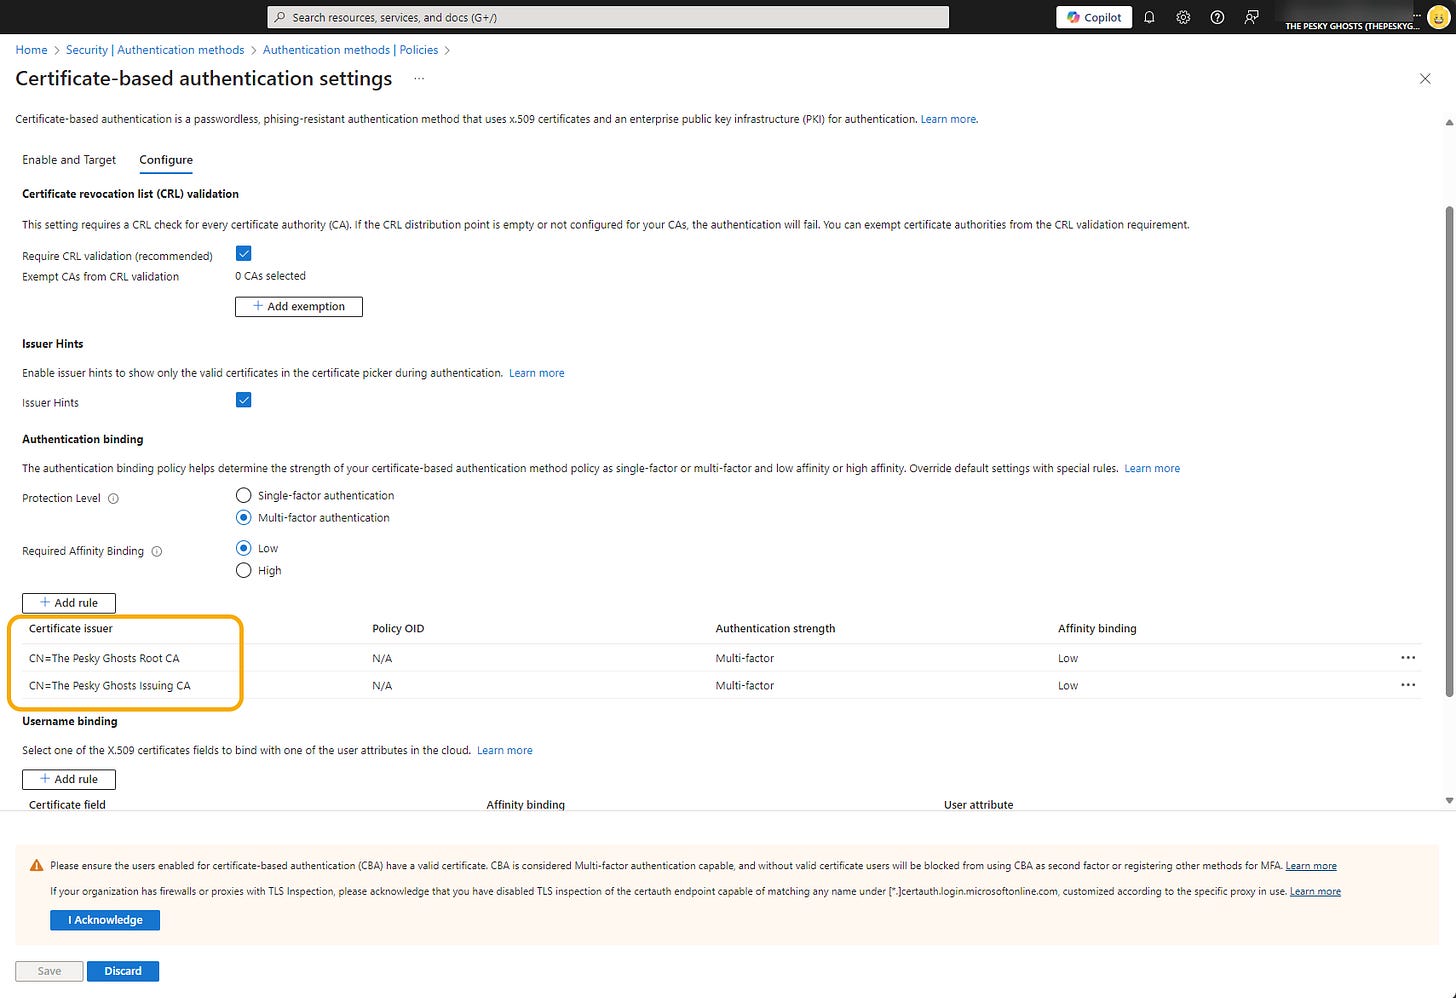1456x998 pixels.
Task: Show Required Affinity Binding info icon
Action: [156, 551]
